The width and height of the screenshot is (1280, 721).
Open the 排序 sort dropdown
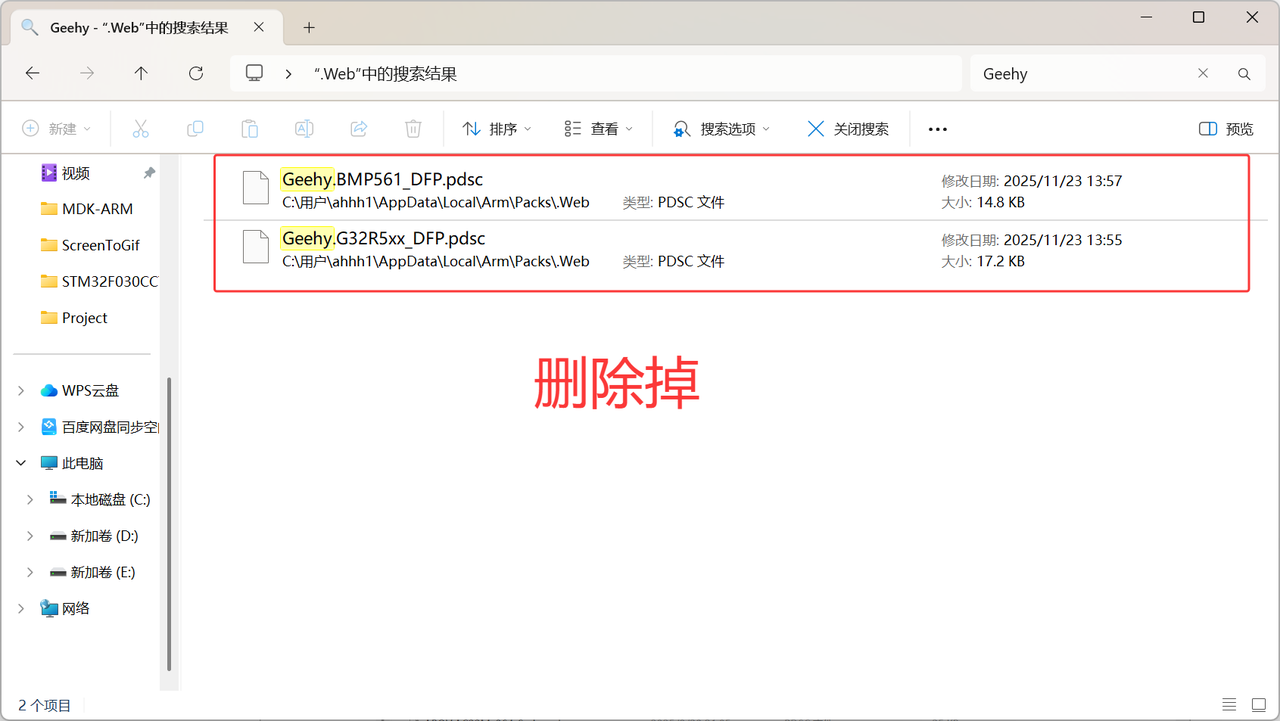(497, 129)
